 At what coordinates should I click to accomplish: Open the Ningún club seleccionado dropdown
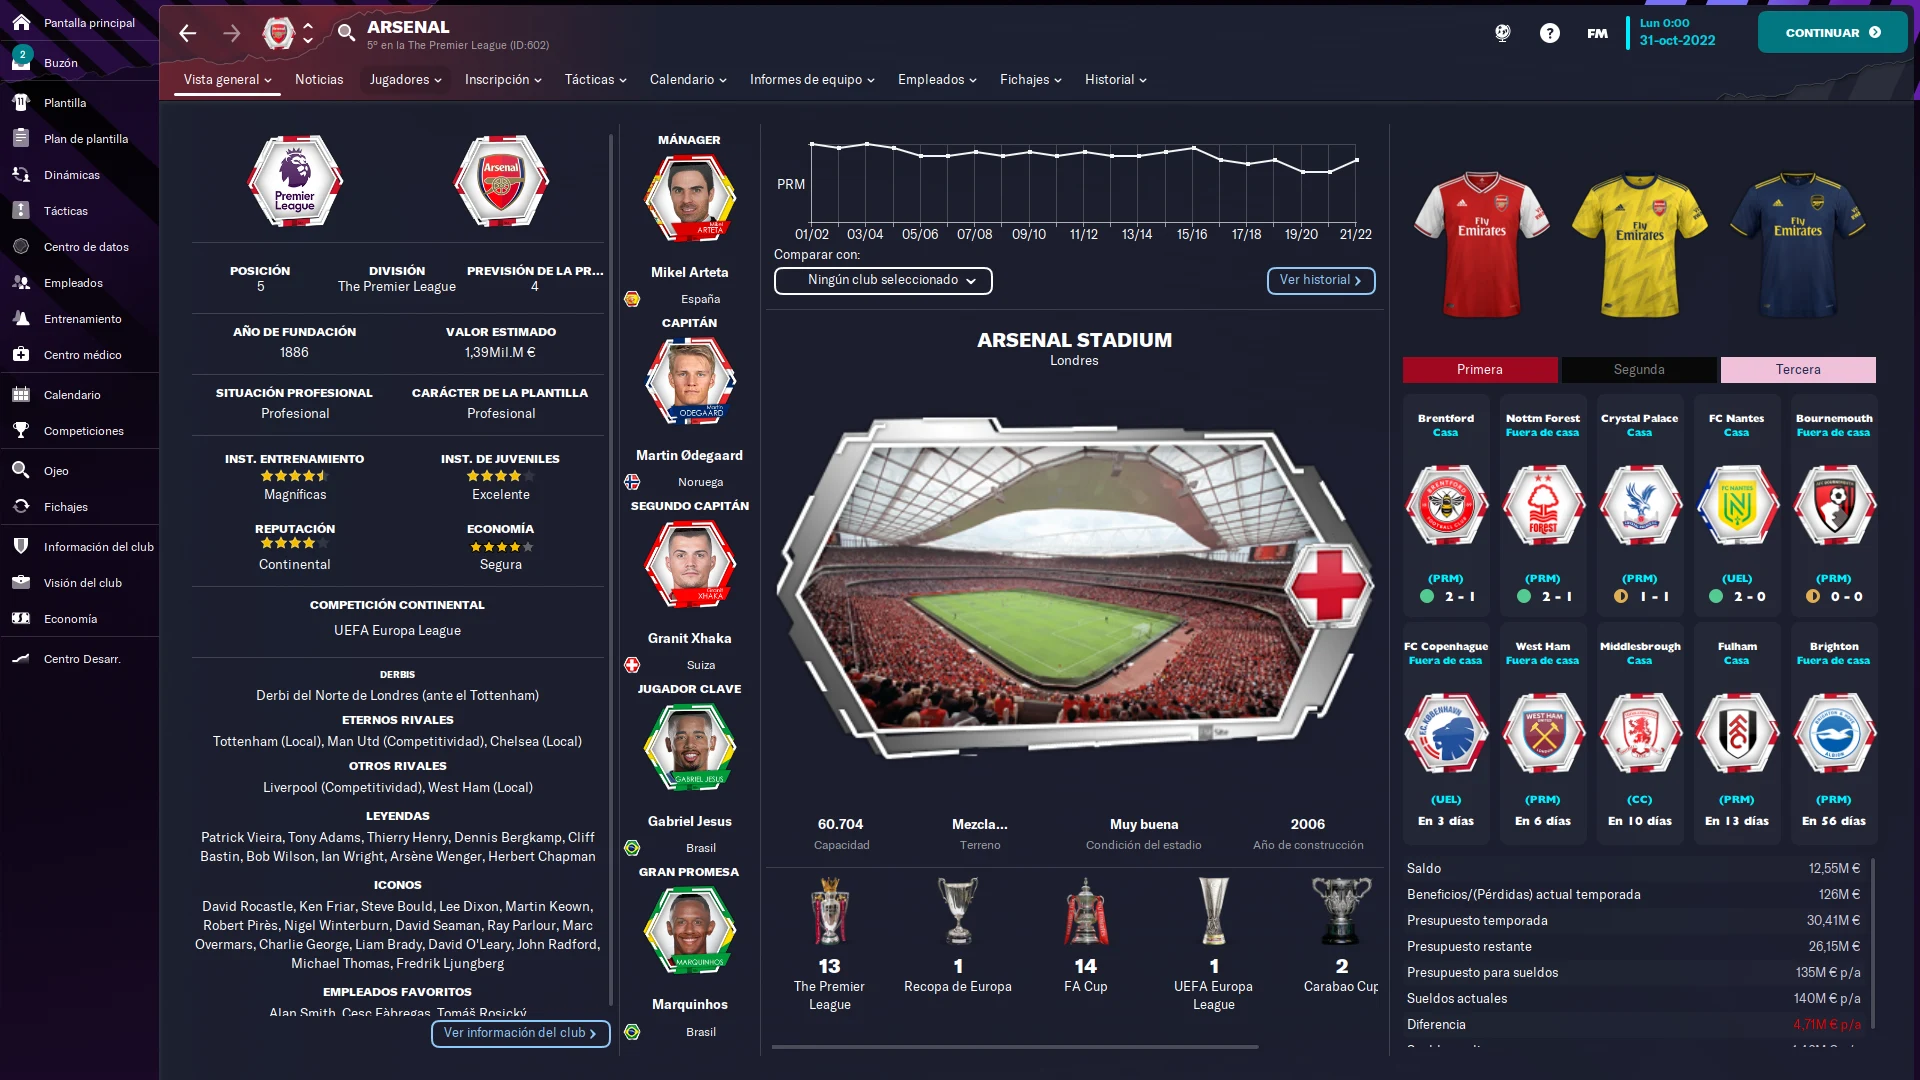[x=883, y=281]
